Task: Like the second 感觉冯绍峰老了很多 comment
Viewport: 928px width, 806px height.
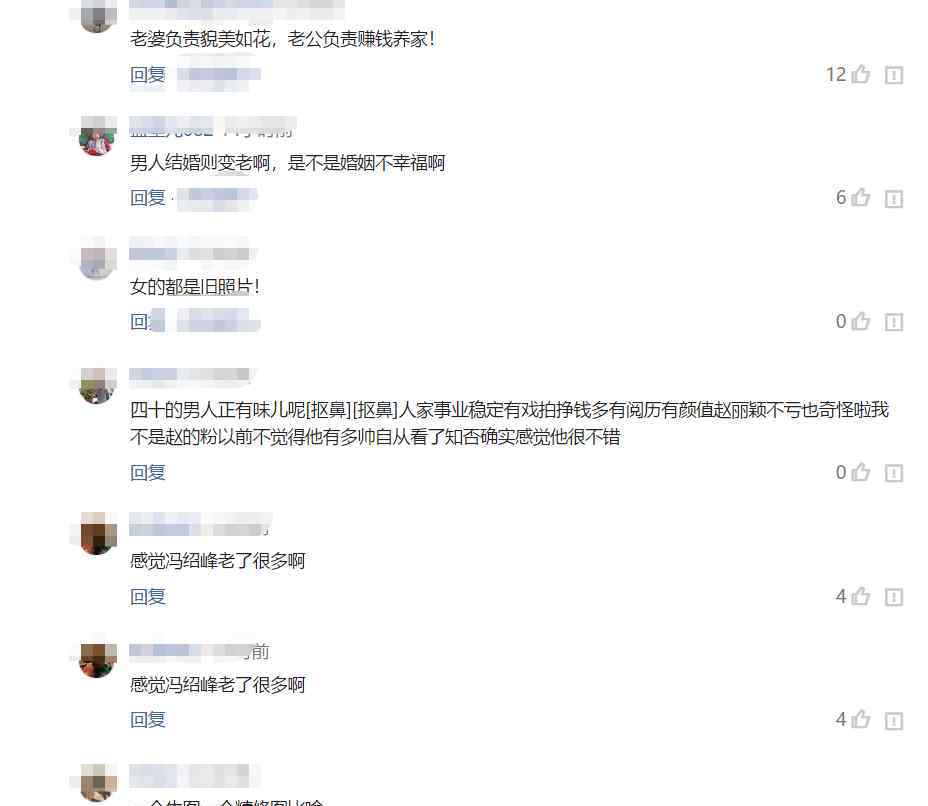Action: coord(861,719)
